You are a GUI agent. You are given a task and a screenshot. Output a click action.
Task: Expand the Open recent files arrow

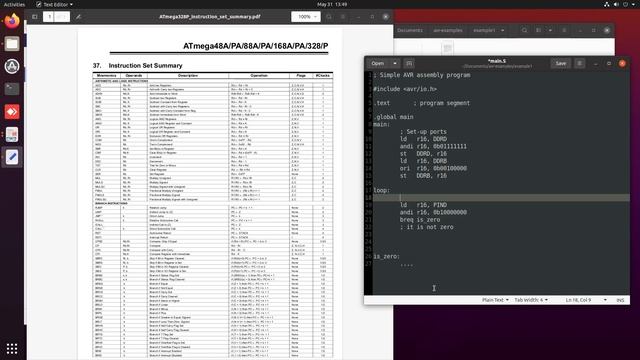pos(395,63)
